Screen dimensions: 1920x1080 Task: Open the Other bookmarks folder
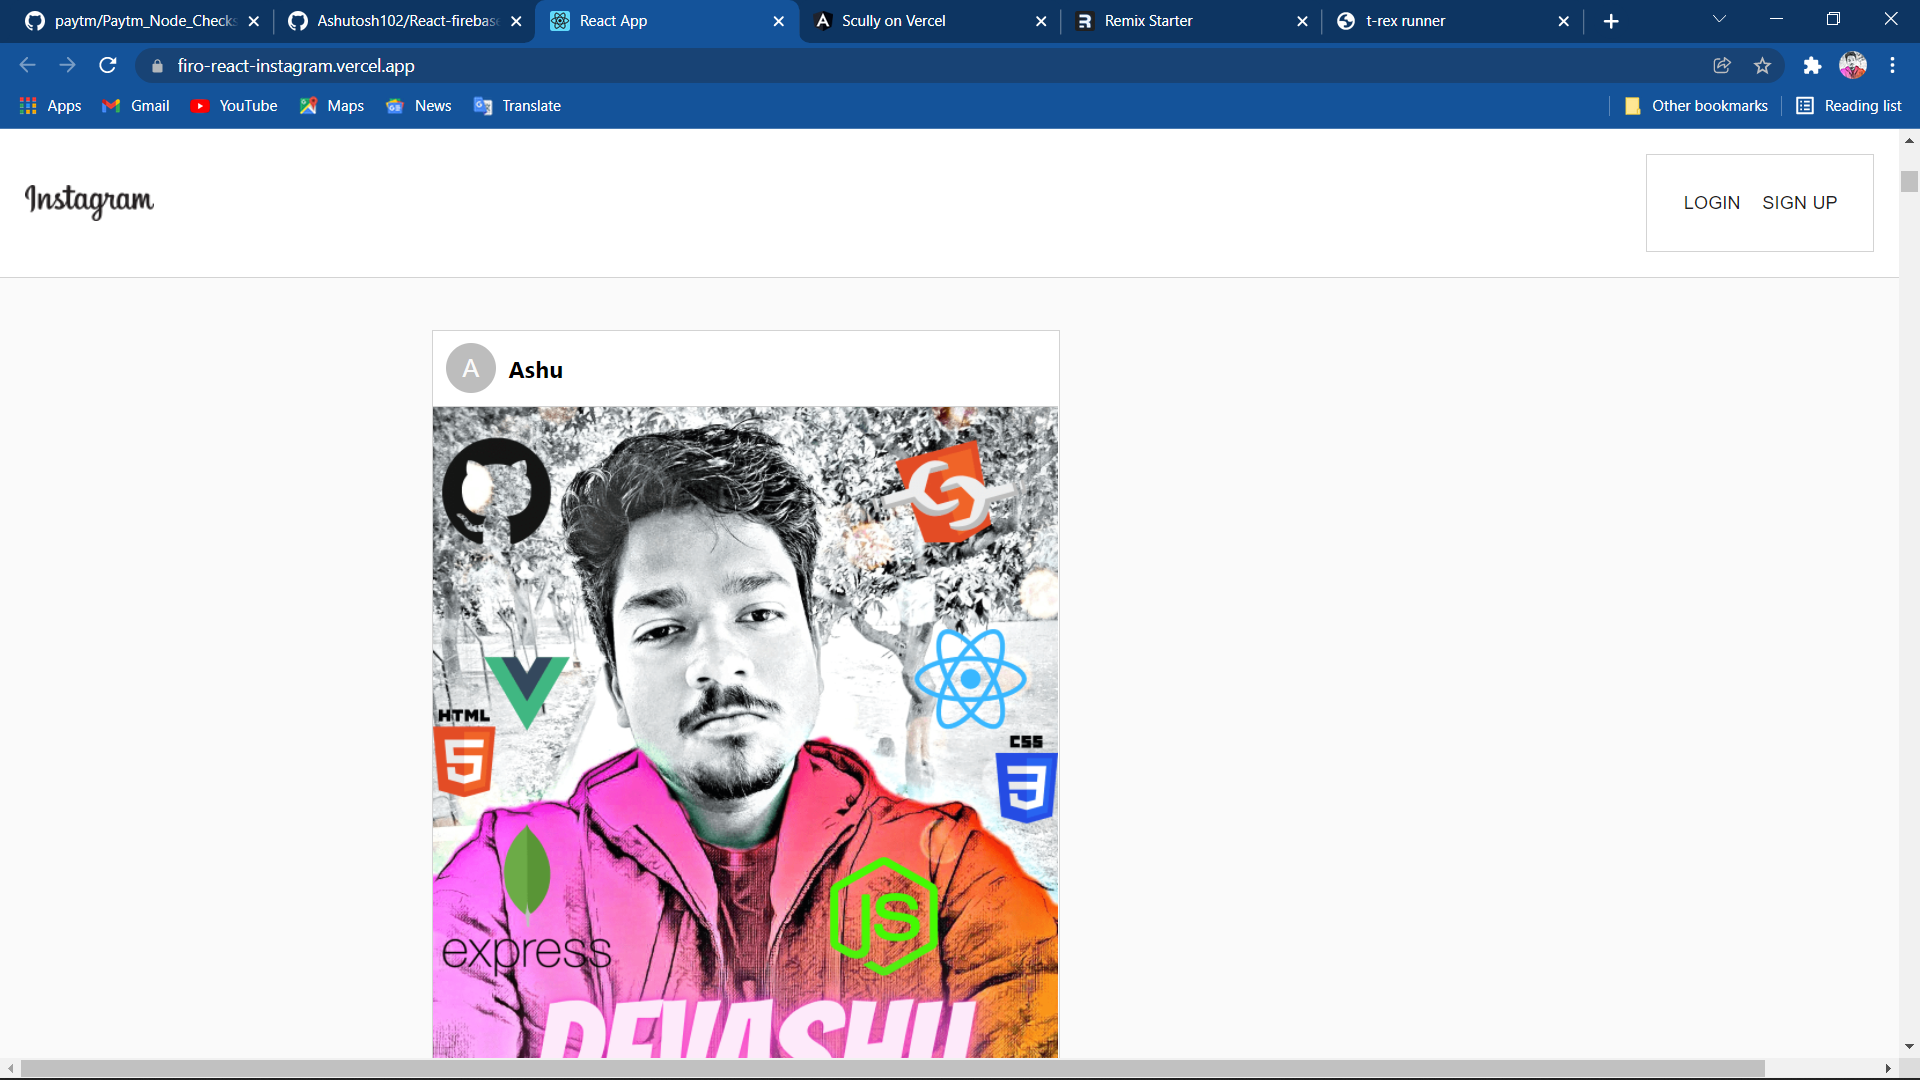[x=1696, y=106]
